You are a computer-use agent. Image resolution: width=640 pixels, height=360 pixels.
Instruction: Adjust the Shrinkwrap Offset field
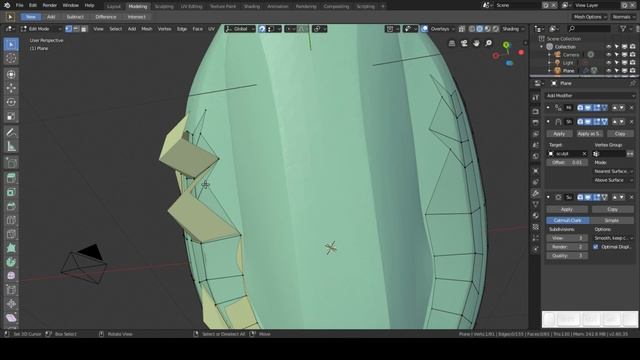pos(567,162)
